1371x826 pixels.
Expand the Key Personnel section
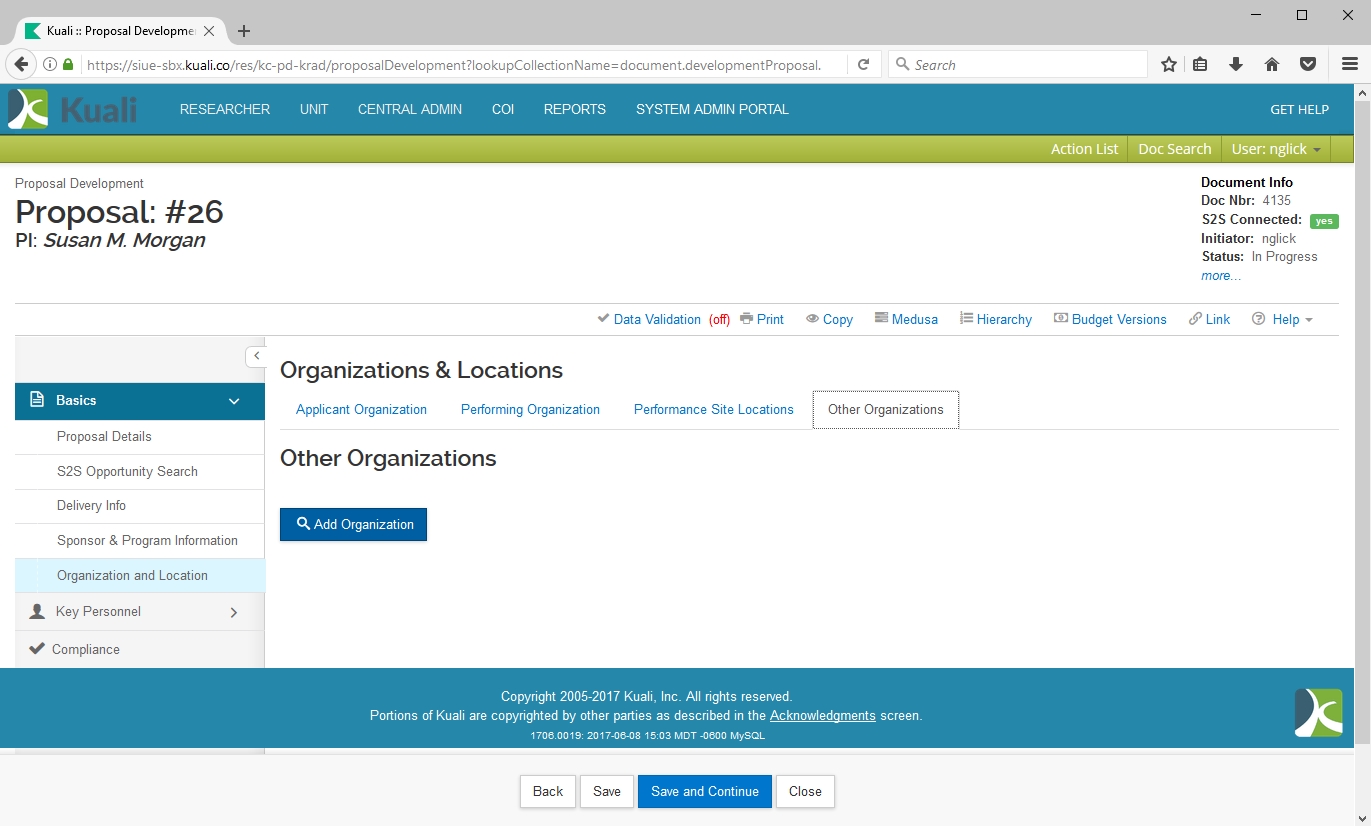click(233, 612)
